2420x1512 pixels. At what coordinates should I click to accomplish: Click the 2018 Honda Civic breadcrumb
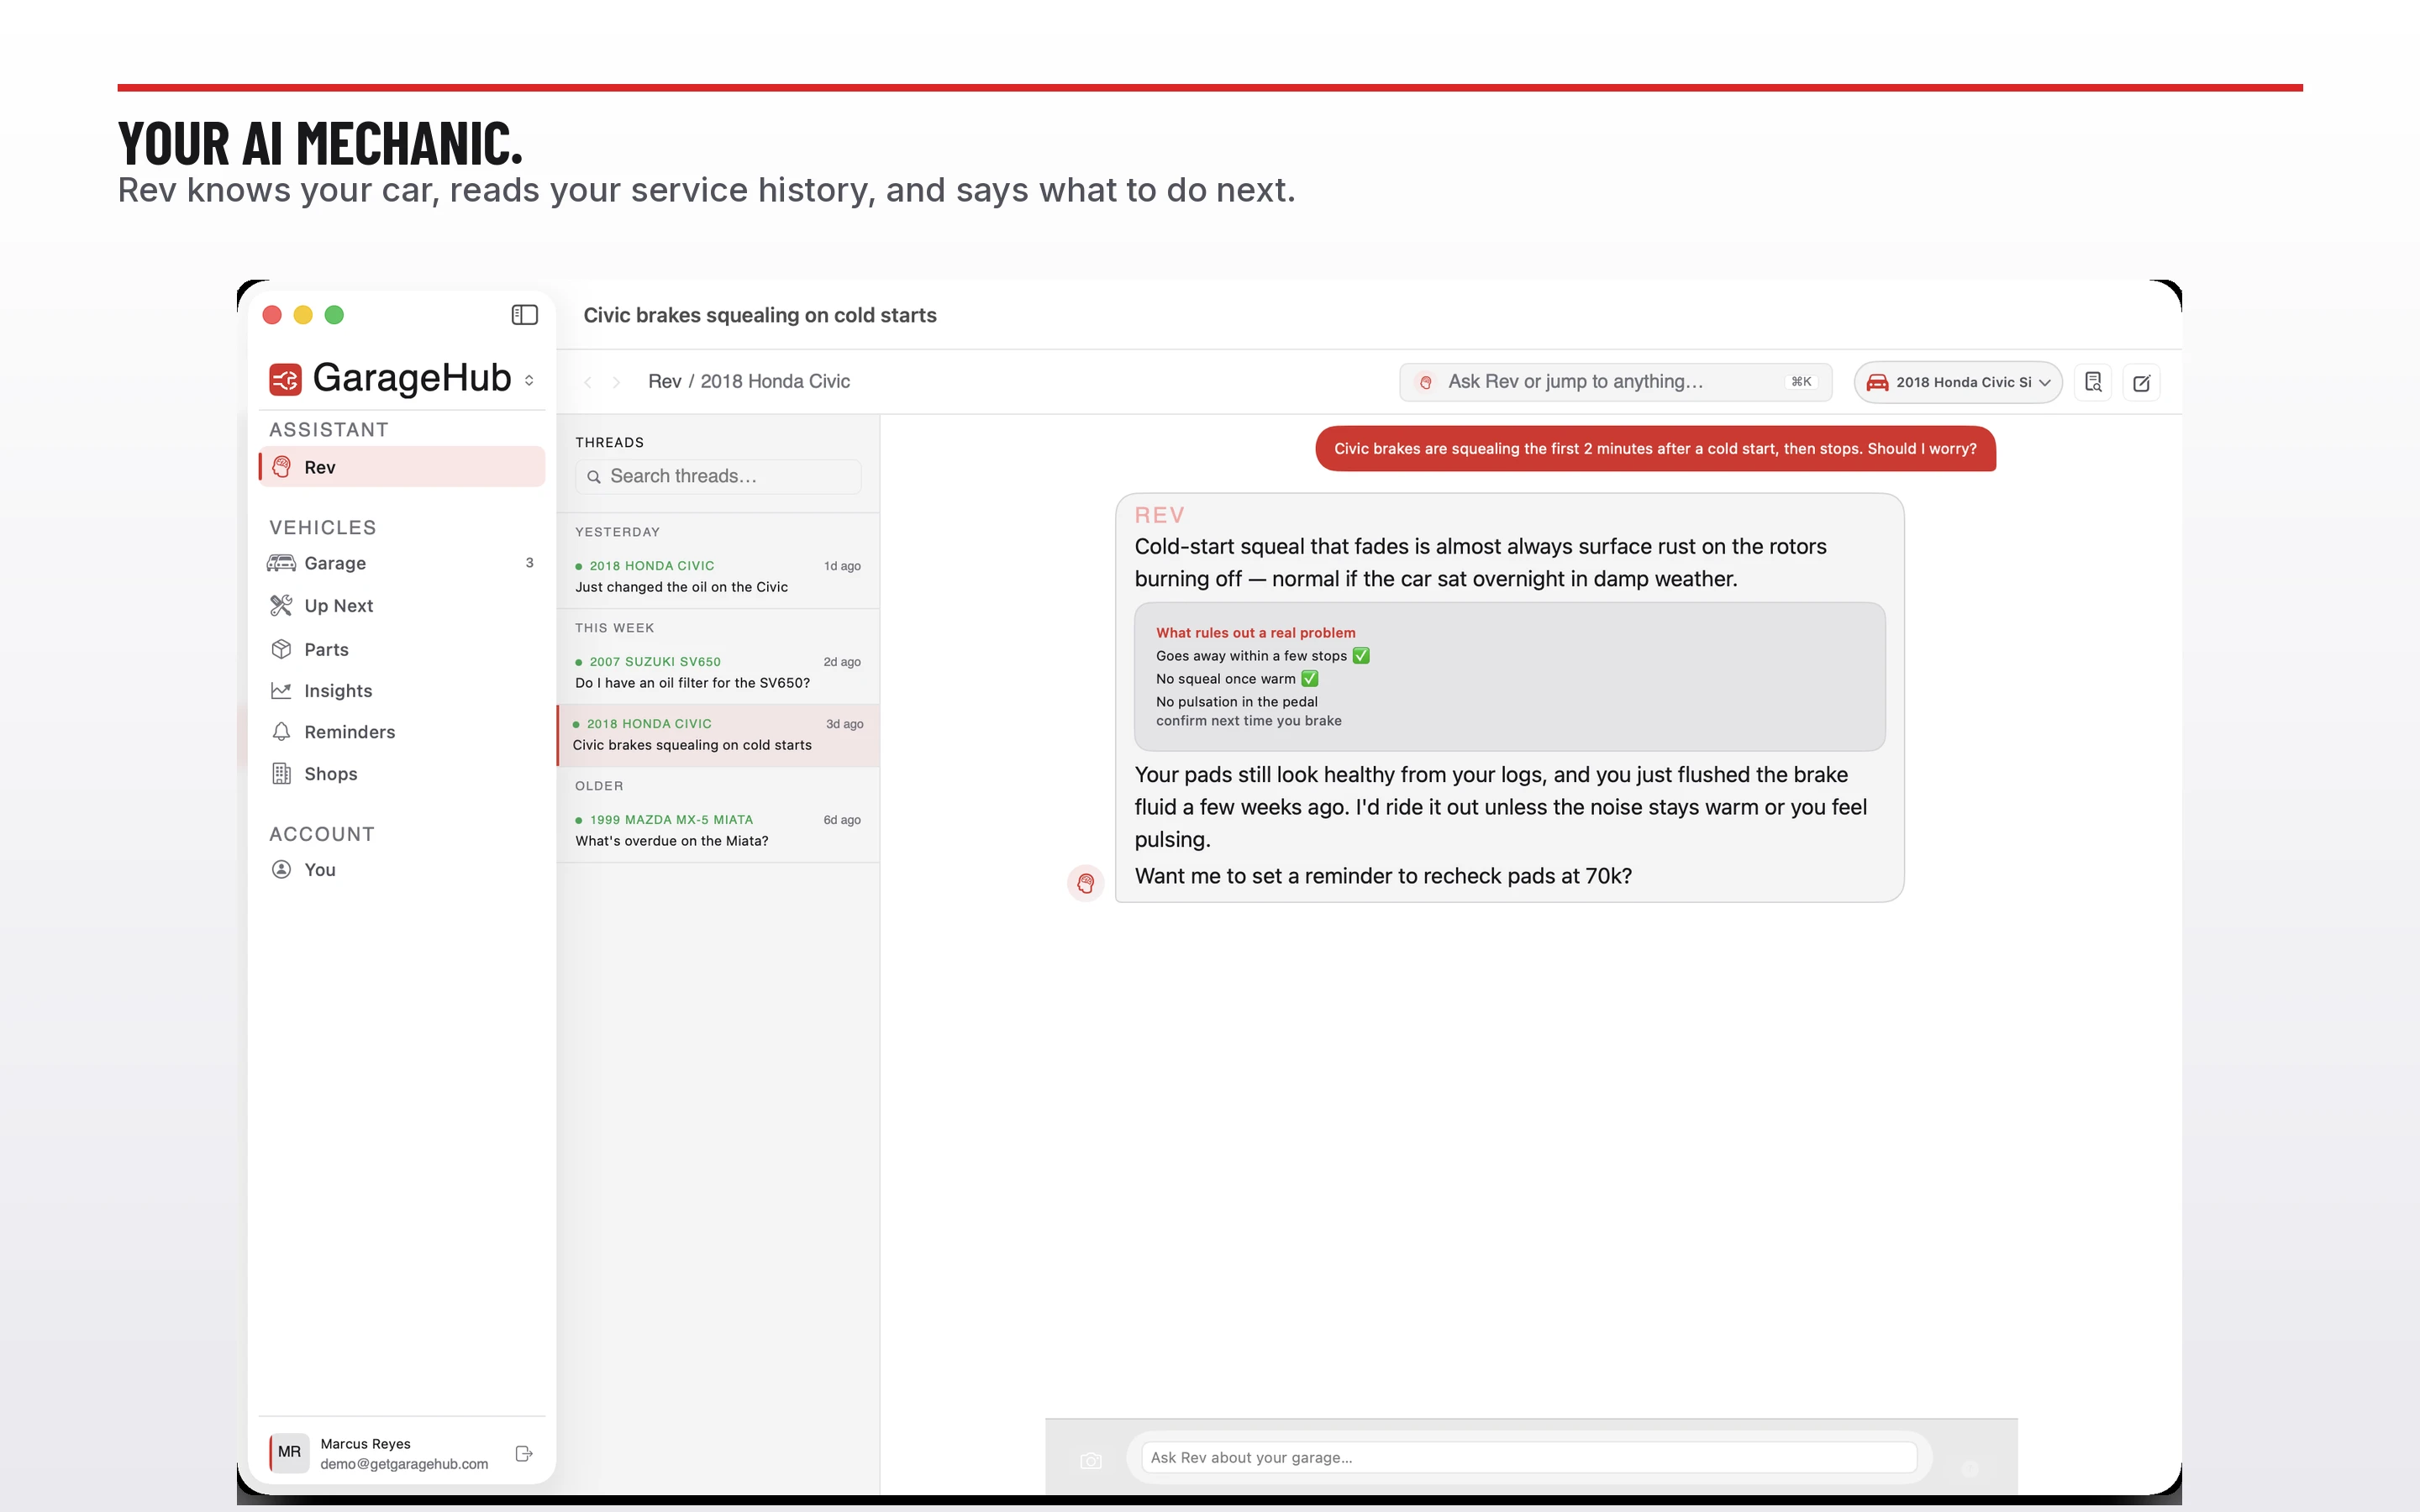coord(775,381)
